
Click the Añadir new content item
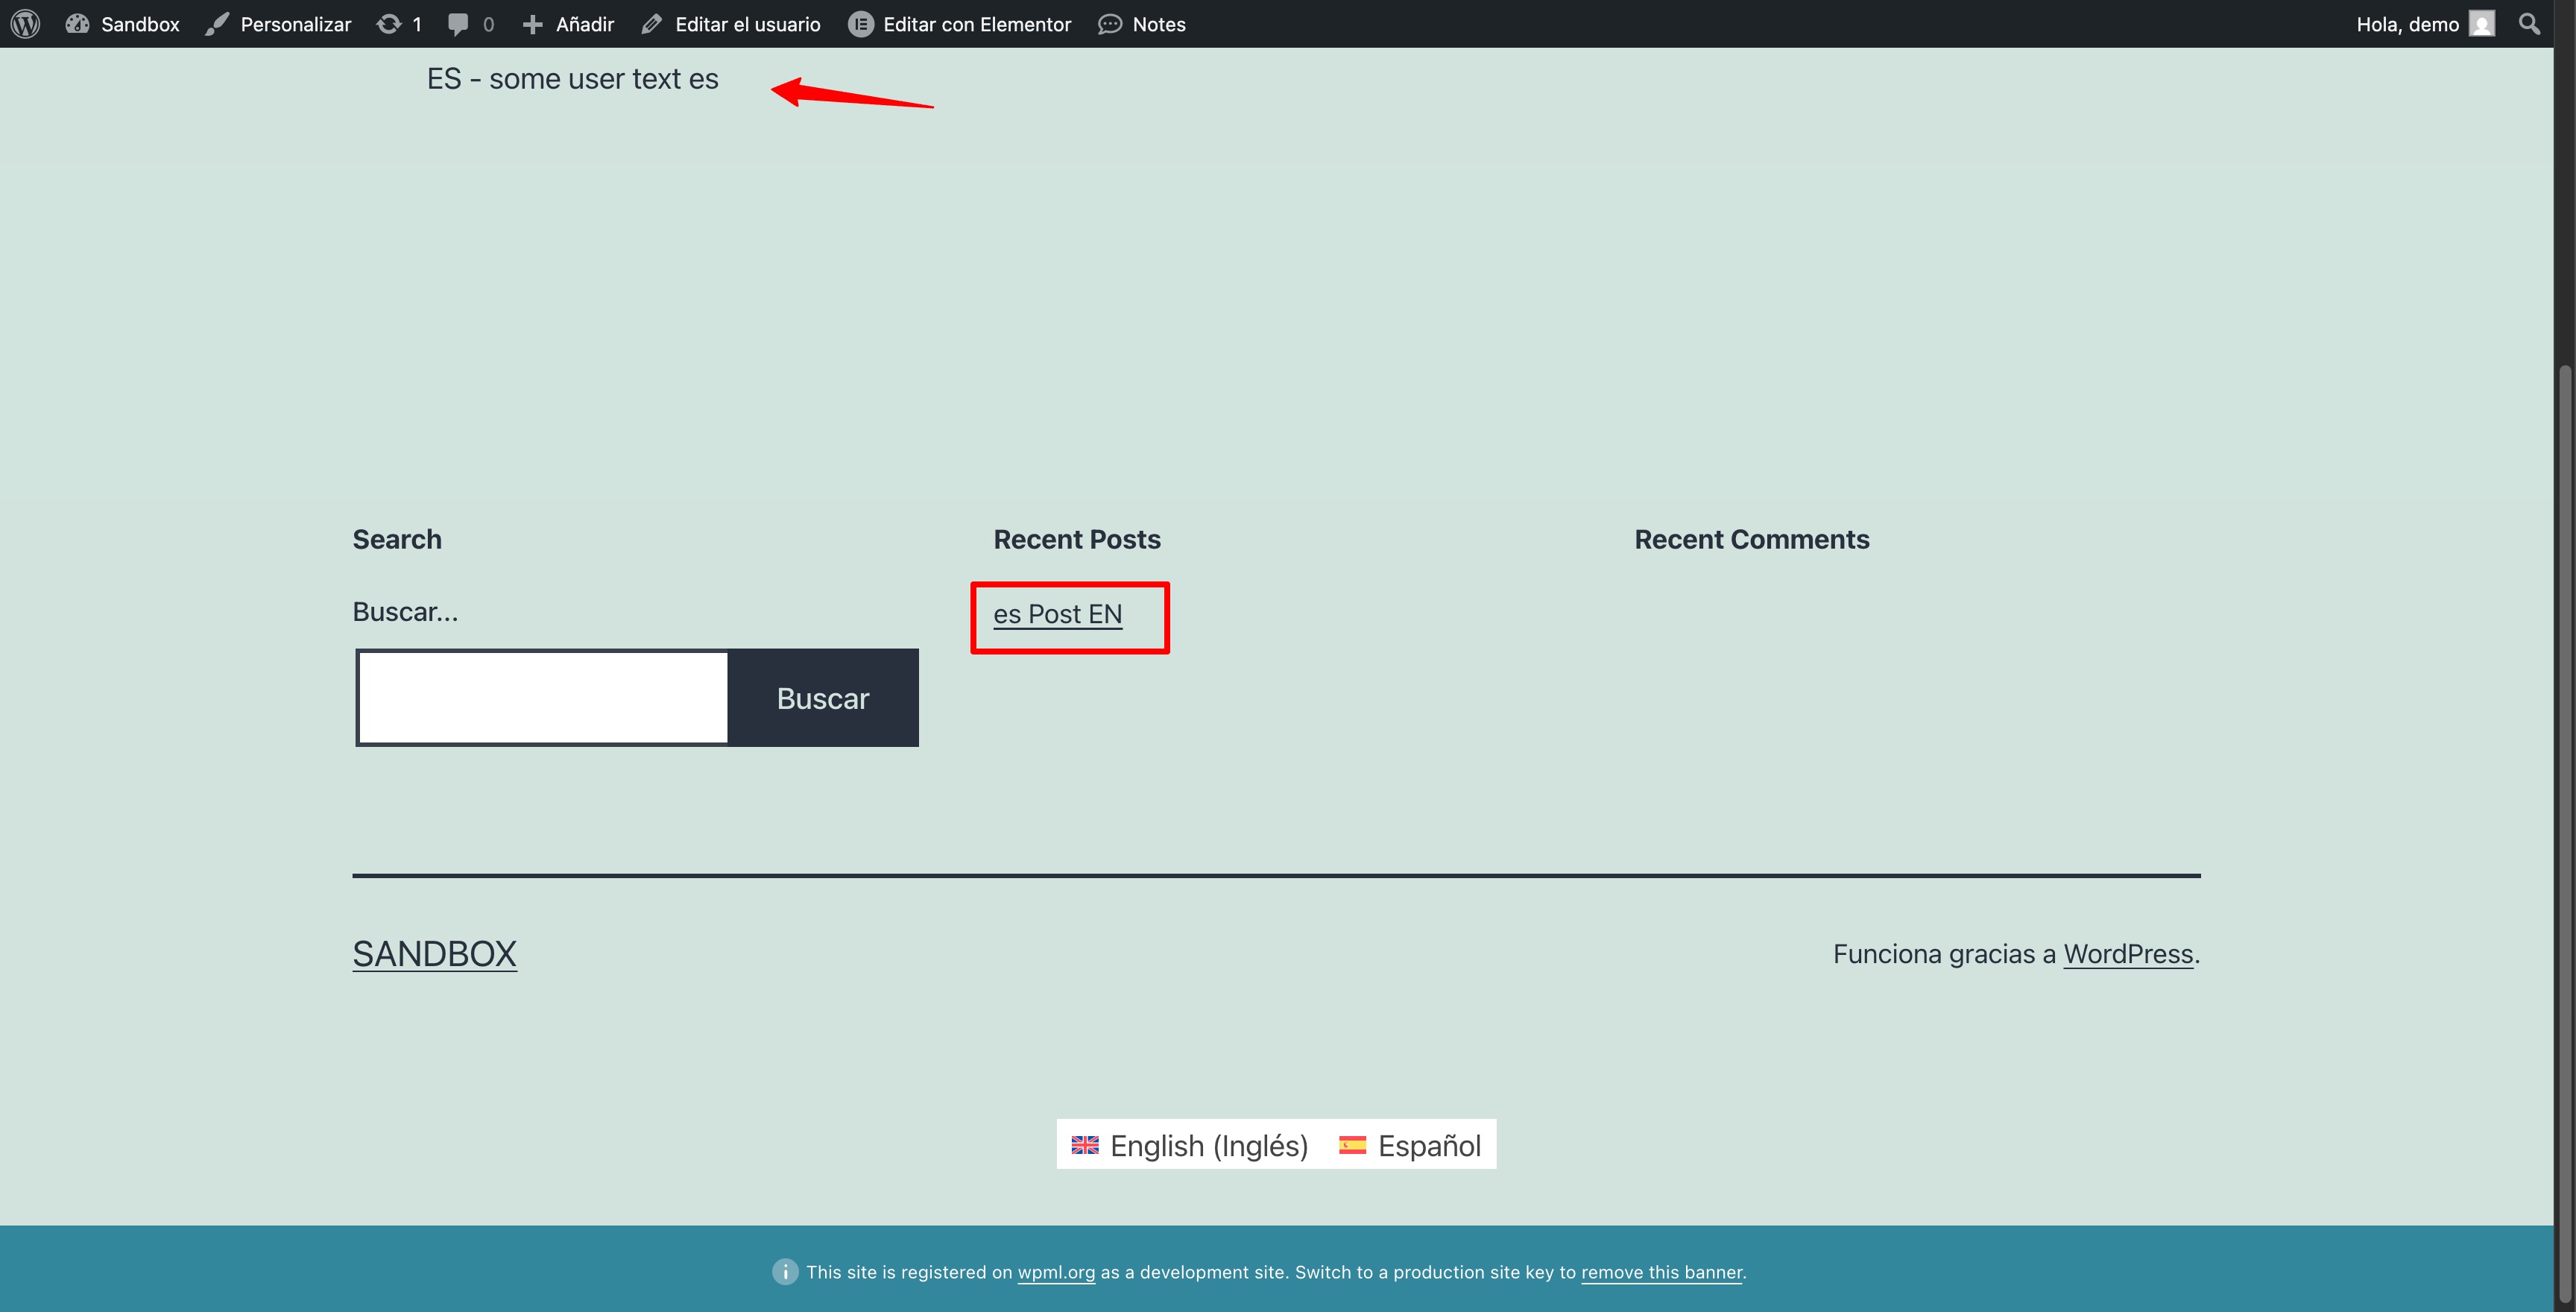pyautogui.click(x=568, y=24)
